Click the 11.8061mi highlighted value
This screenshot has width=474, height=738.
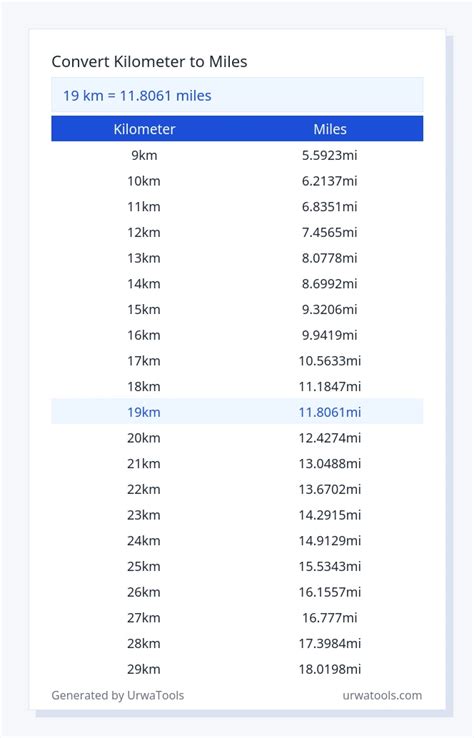pos(329,412)
